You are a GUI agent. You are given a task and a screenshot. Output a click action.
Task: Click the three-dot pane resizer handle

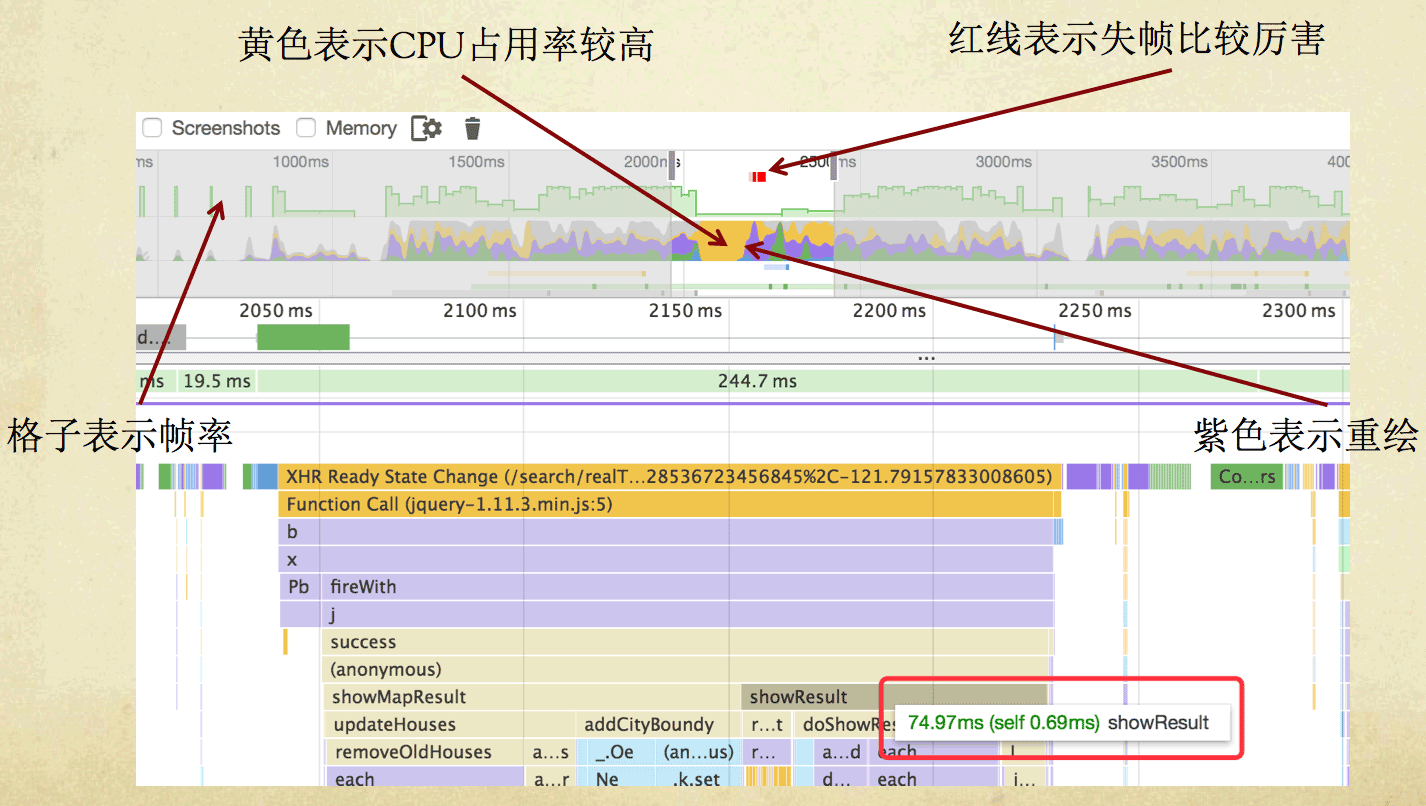[x=927, y=356]
